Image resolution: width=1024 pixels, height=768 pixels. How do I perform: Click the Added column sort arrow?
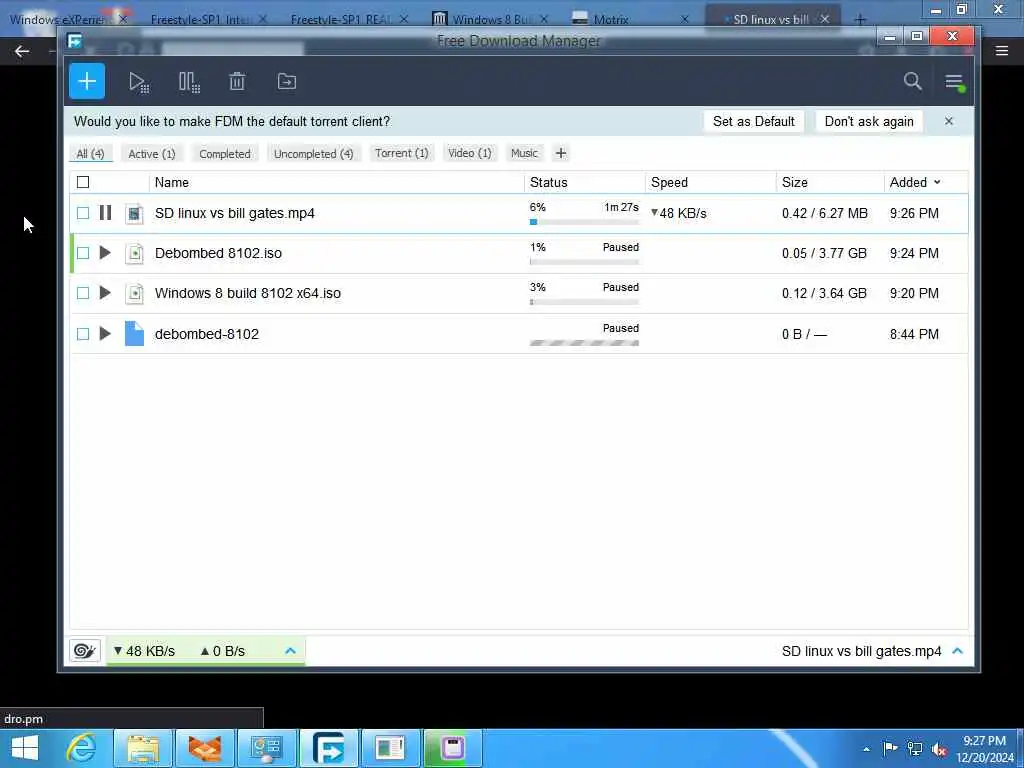[937, 182]
